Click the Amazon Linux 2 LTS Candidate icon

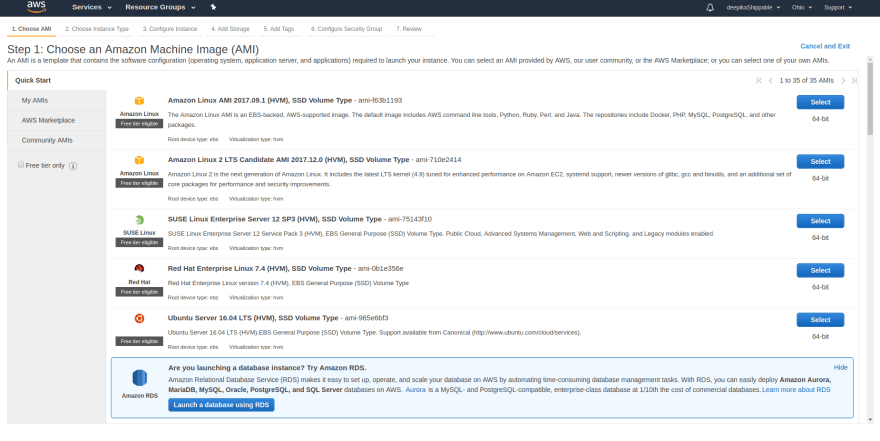coord(139,160)
